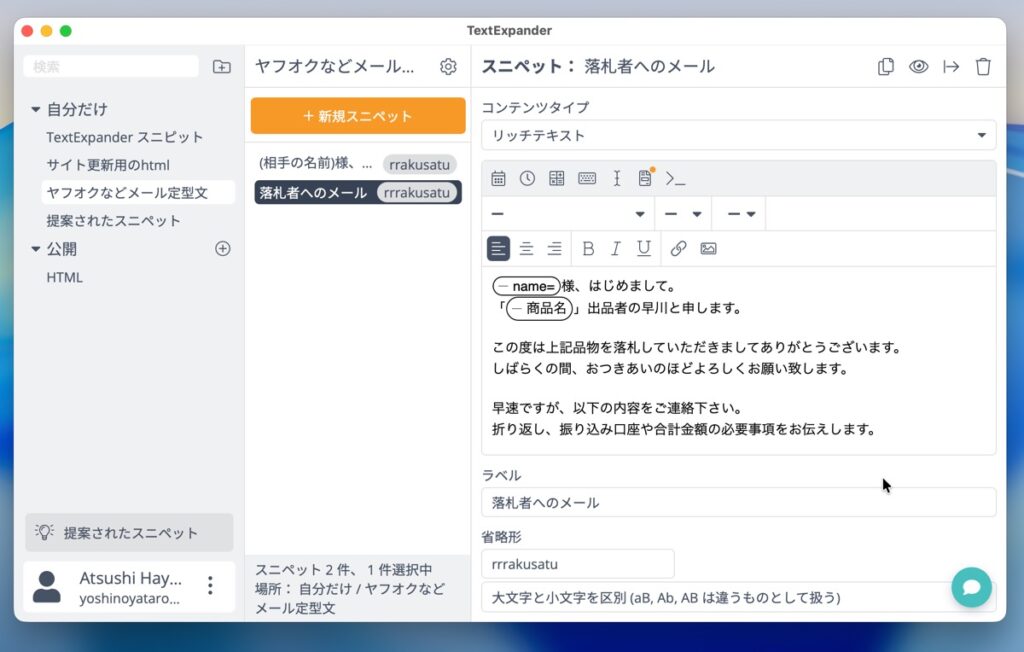Insert a link using the chain icon
This screenshot has height=652, width=1024.
point(678,249)
